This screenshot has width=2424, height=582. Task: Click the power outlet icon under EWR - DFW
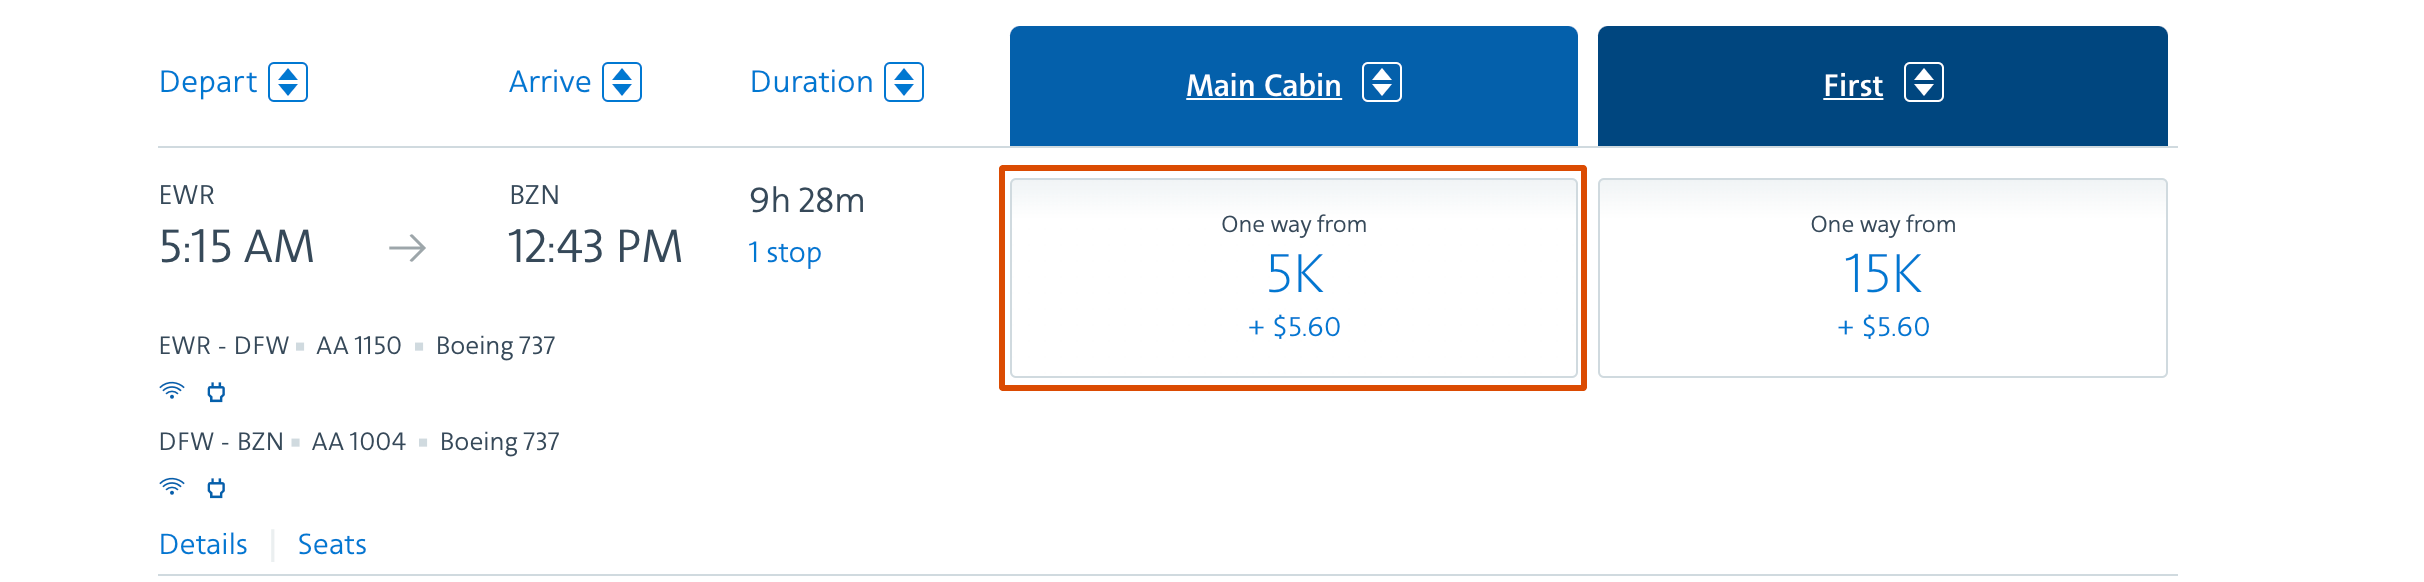pos(216,392)
